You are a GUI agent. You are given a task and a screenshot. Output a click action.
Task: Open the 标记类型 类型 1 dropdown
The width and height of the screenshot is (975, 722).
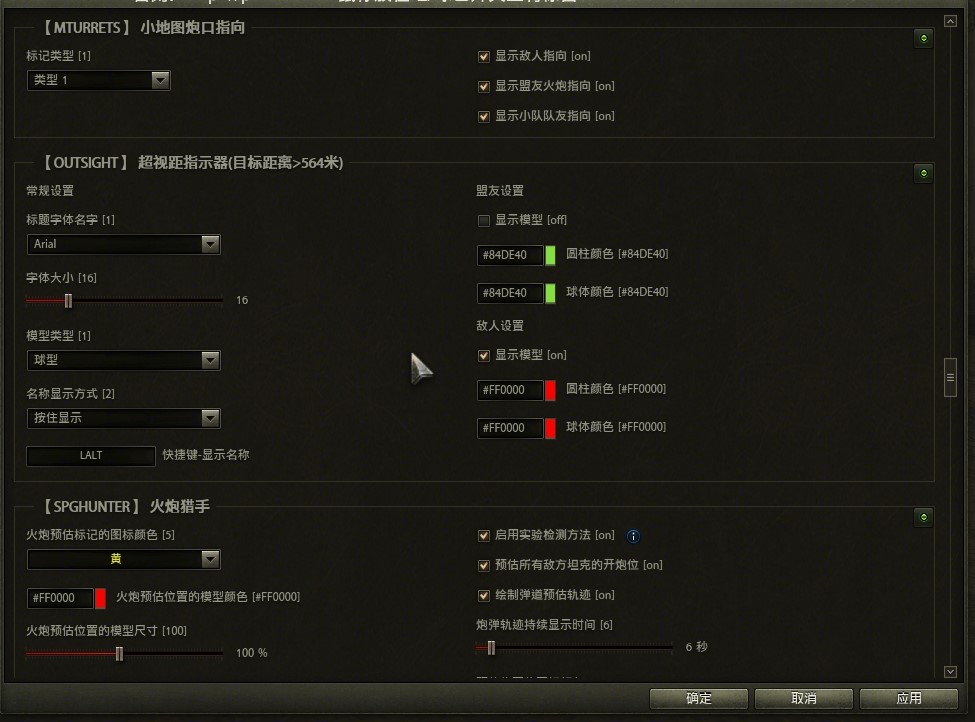(99, 80)
